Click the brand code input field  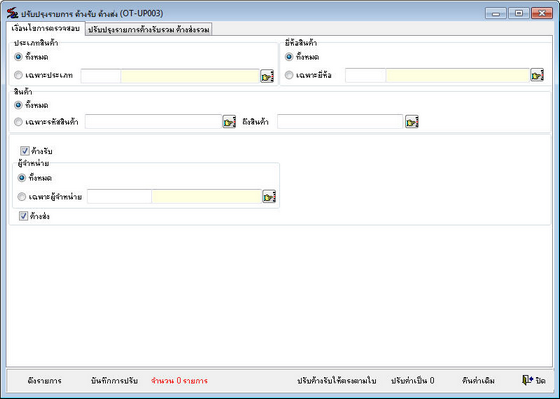pyautogui.click(x=366, y=75)
